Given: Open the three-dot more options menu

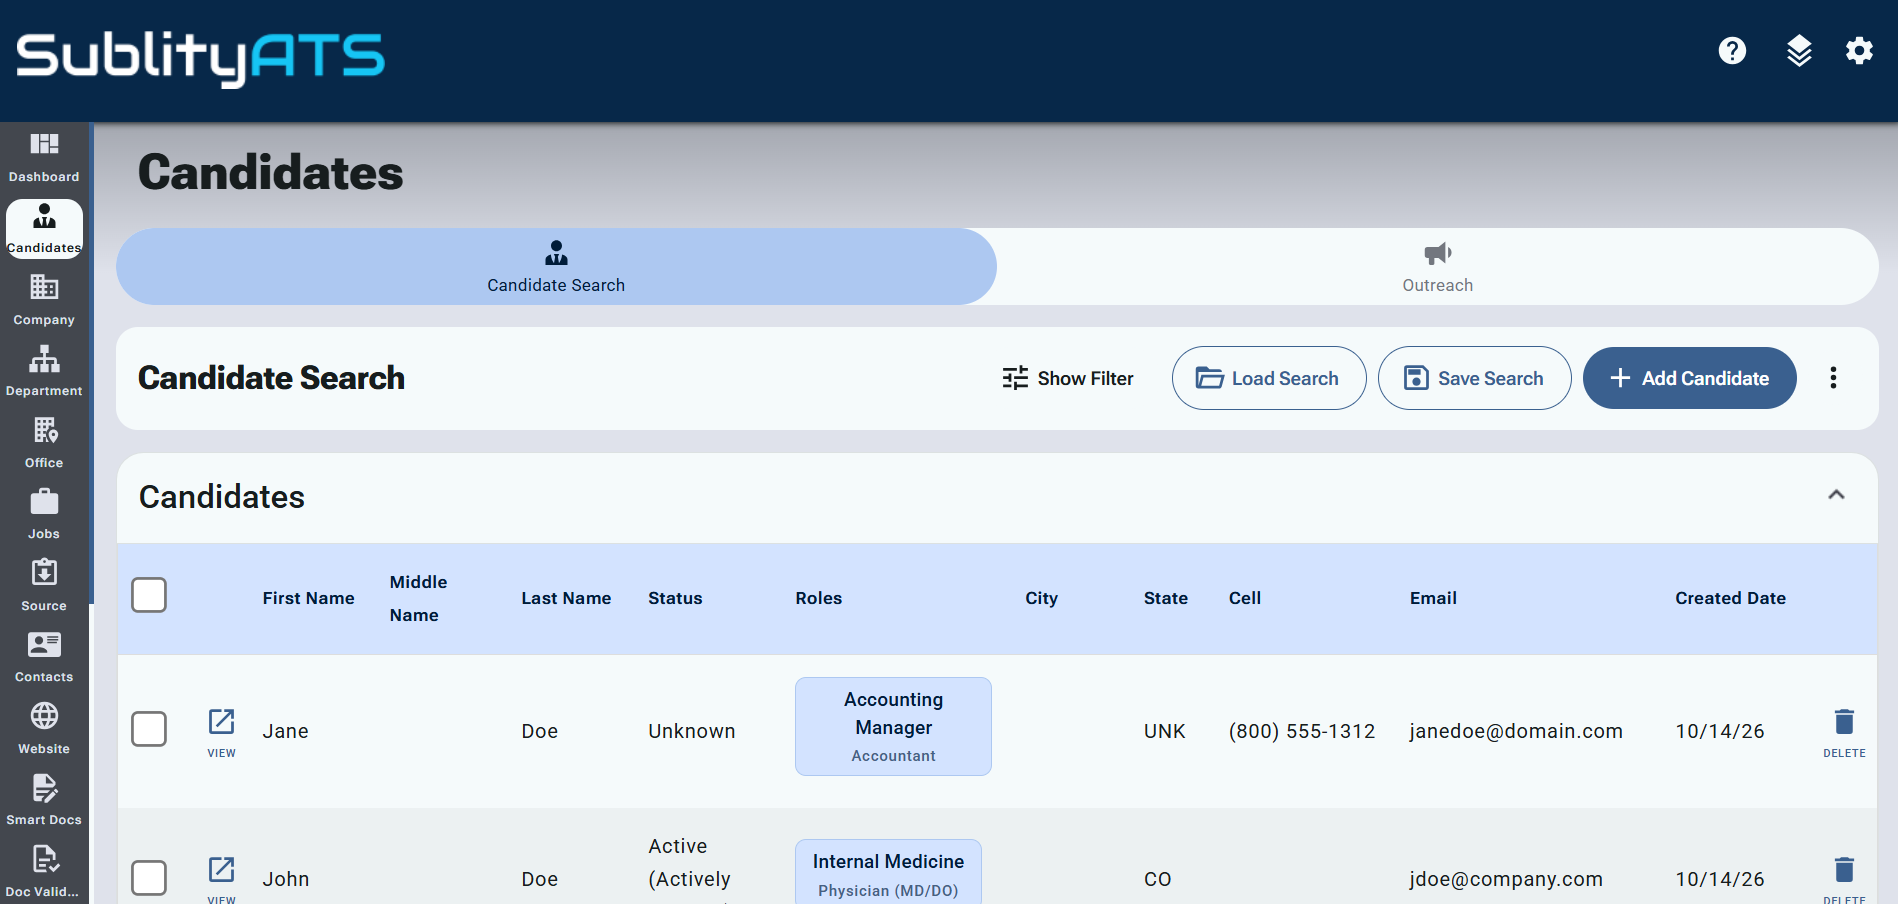Looking at the screenshot, I should point(1833,378).
